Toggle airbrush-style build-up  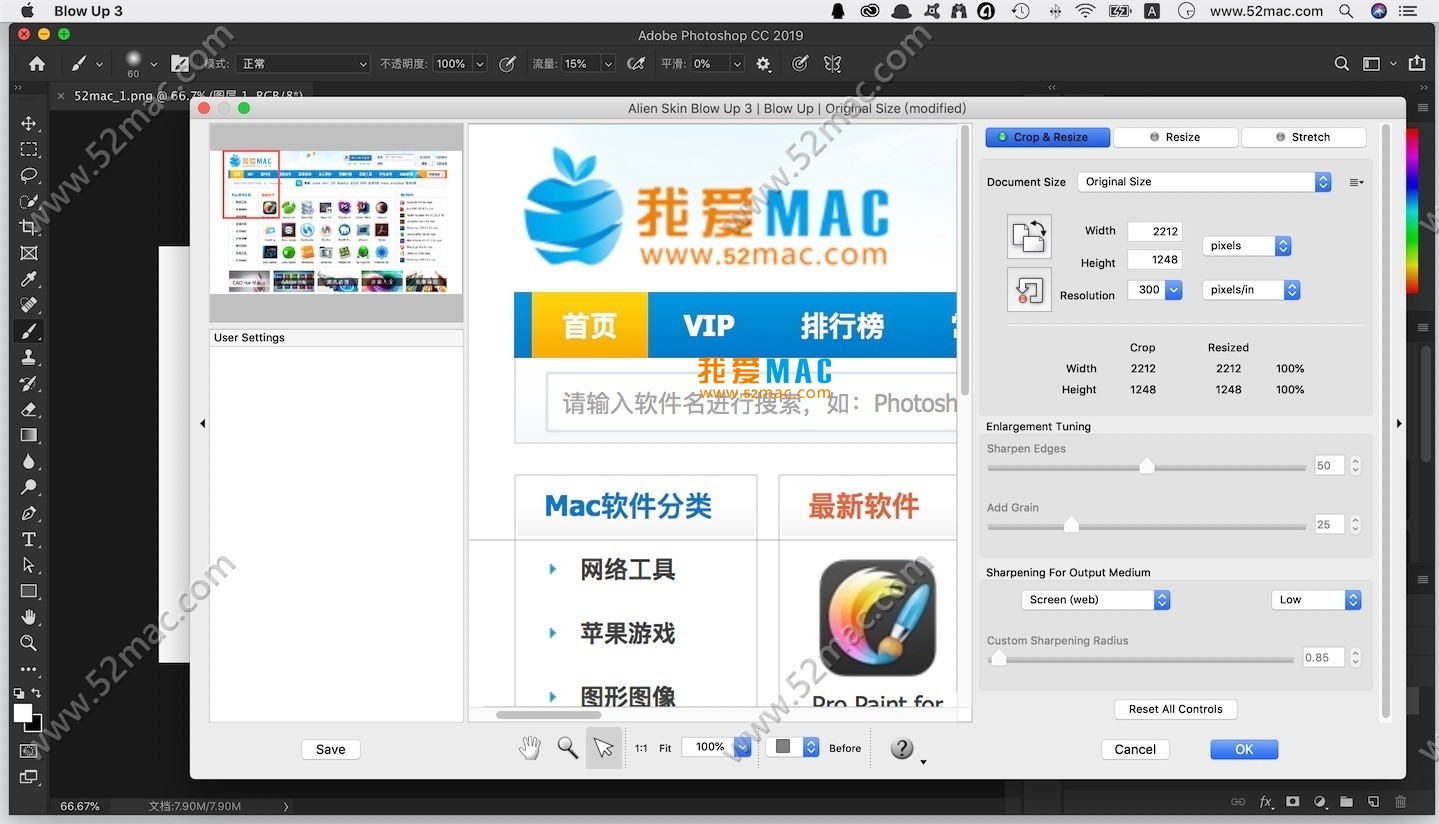636,63
